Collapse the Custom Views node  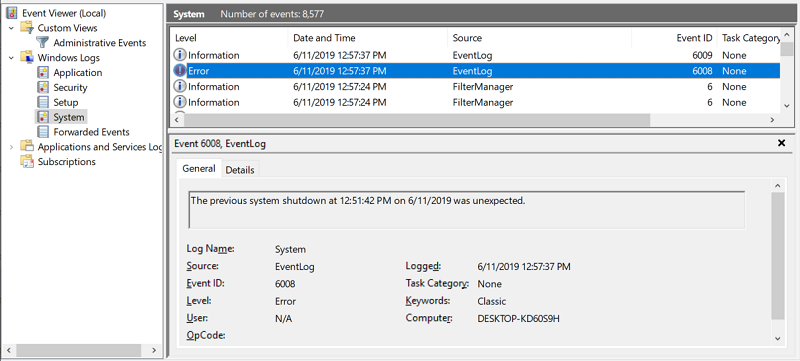click(11, 28)
